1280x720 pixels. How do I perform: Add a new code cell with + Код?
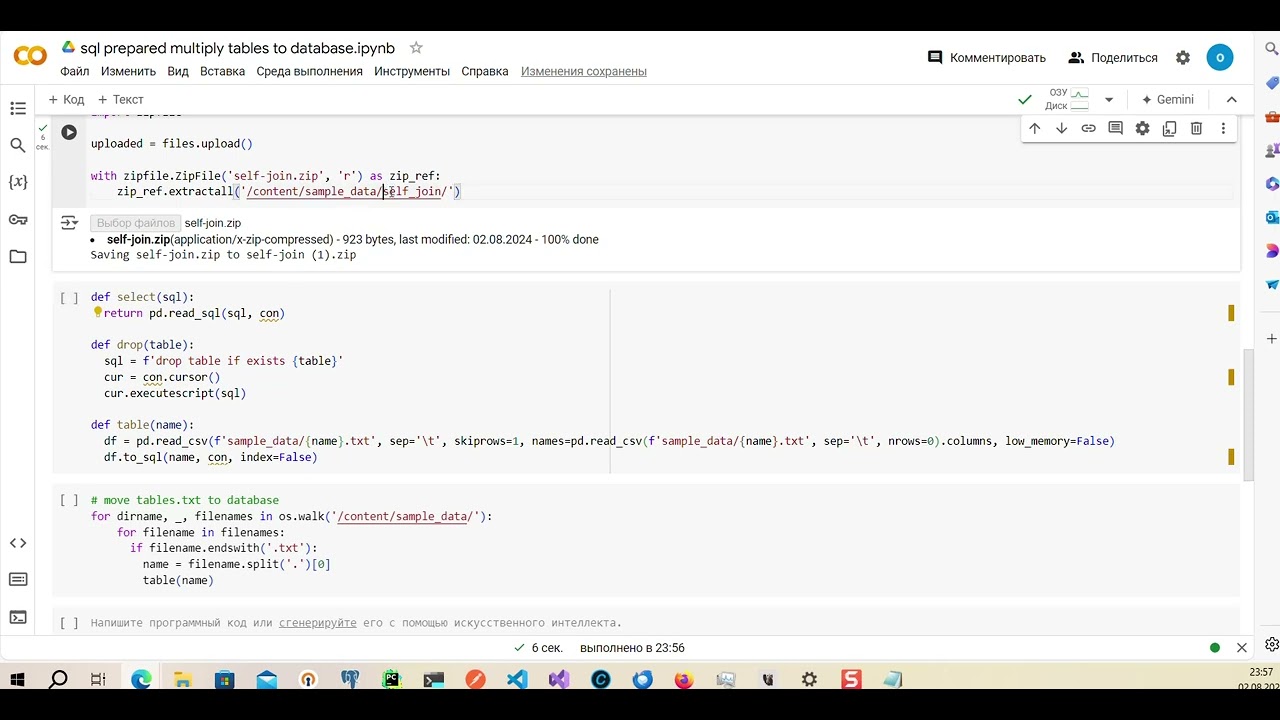point(66,100)
